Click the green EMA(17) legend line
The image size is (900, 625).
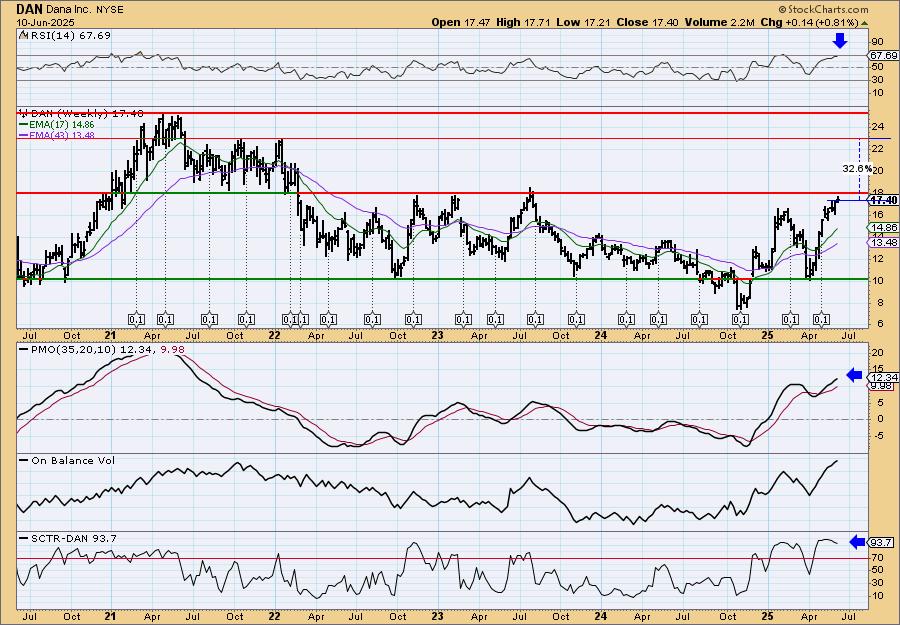(x=24, y=125)
